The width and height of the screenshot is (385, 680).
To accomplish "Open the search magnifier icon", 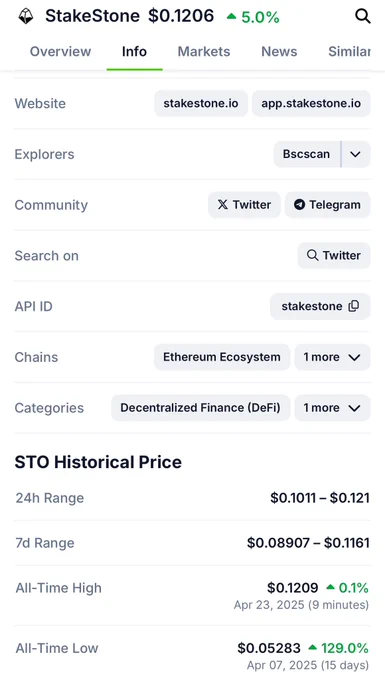I will [x=362, y=16].
